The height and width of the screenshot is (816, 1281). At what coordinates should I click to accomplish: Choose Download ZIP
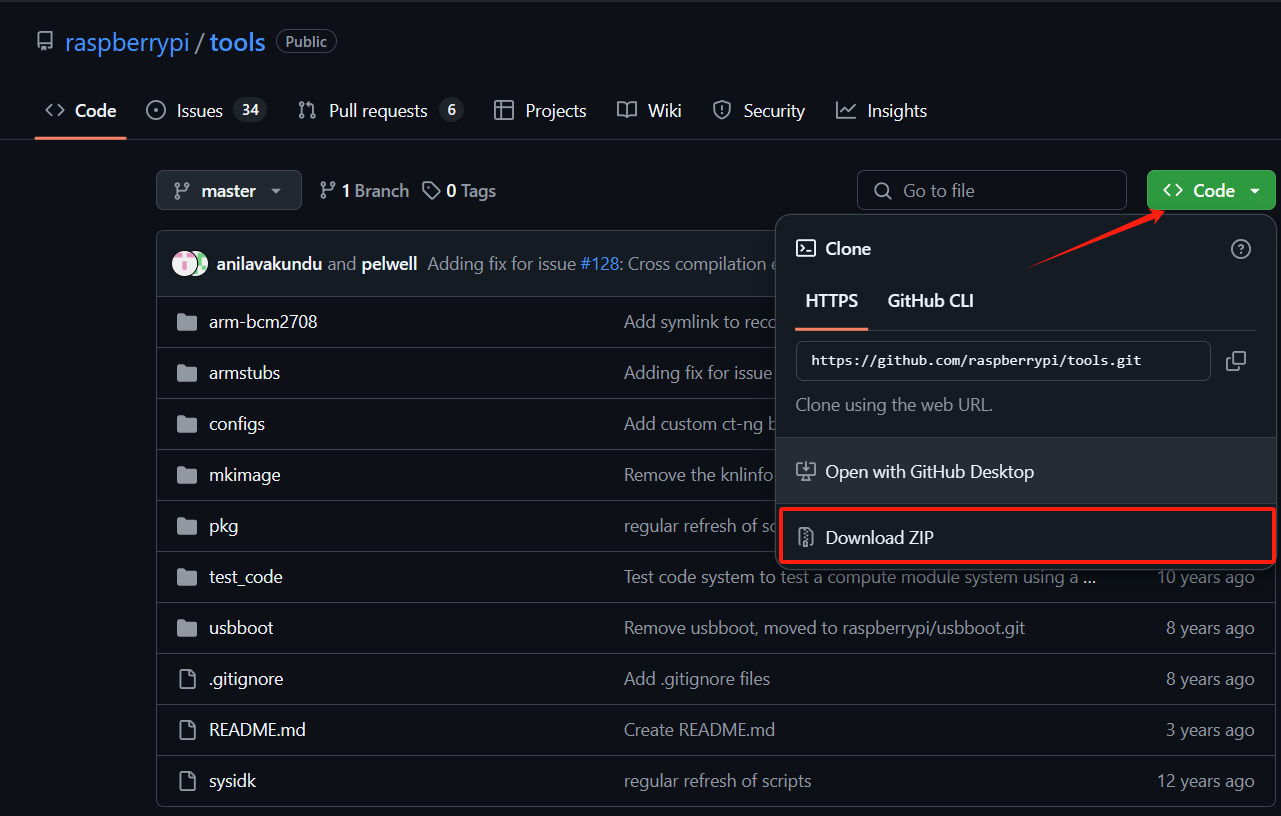1026,537
